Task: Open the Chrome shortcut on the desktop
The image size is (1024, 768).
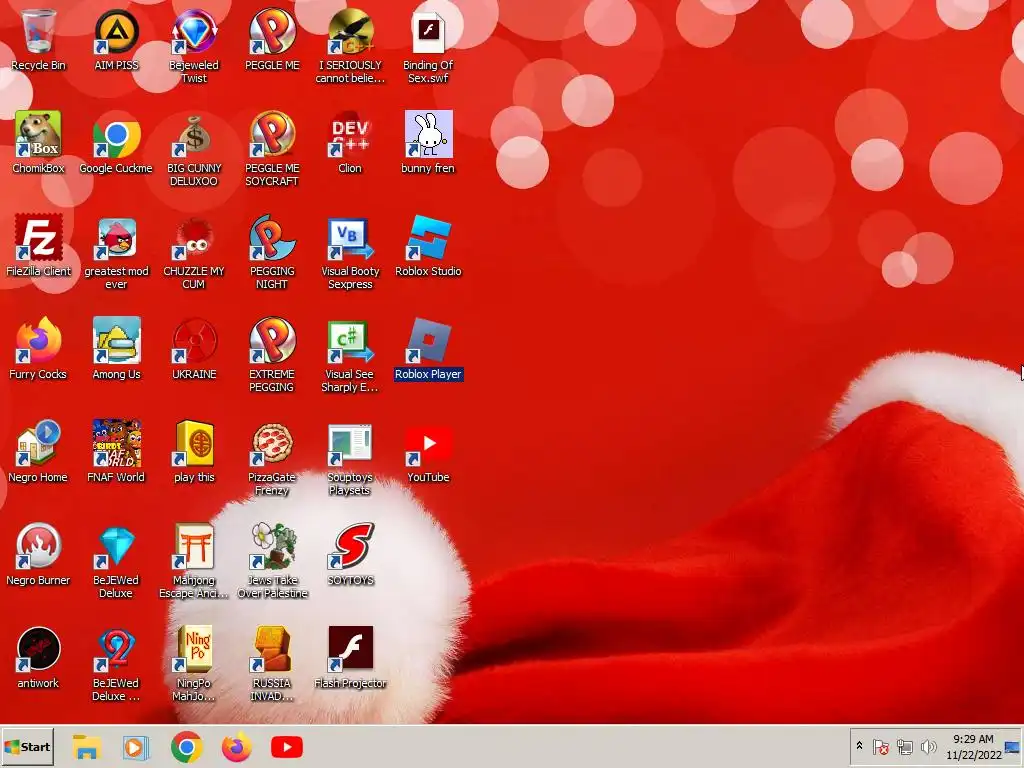Action: point(116,142)
